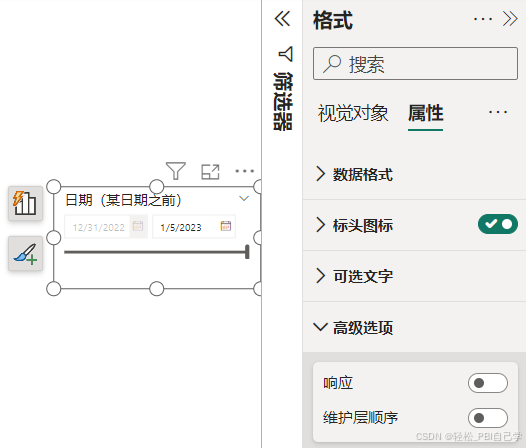This screenshot has height=448, width=526.
Task: Click the disabled 12/31/2022 start date field
Action: coord(106,227)
